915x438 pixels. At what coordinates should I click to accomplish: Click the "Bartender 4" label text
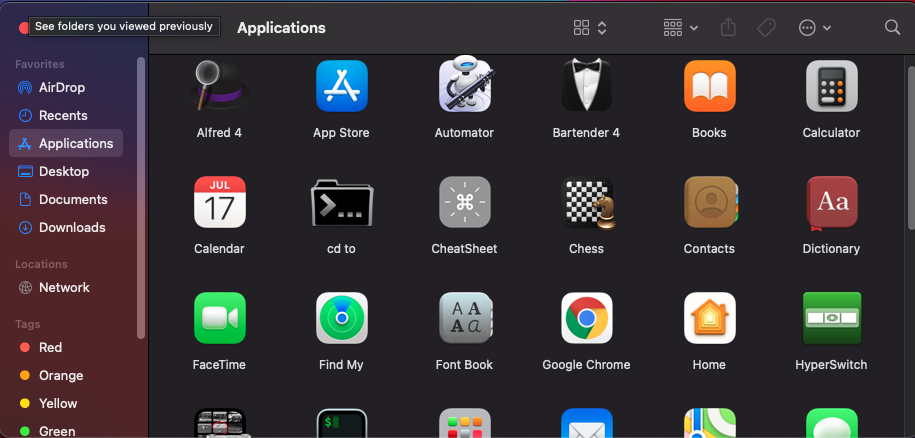586,133
